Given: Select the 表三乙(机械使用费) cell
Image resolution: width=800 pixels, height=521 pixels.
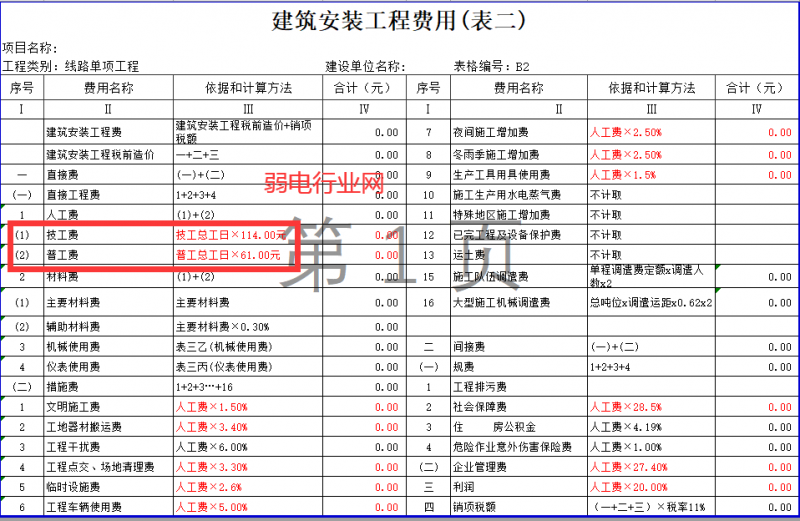Looking at the screenshot, I should (x=222, y=347).
